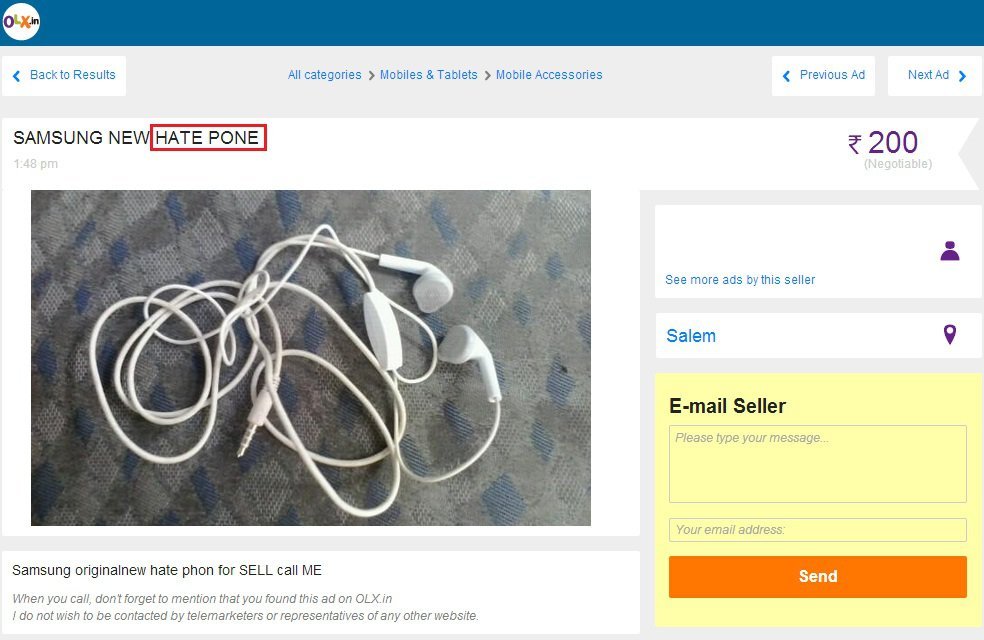Open Mobile Accessories category

coord(549,75)
